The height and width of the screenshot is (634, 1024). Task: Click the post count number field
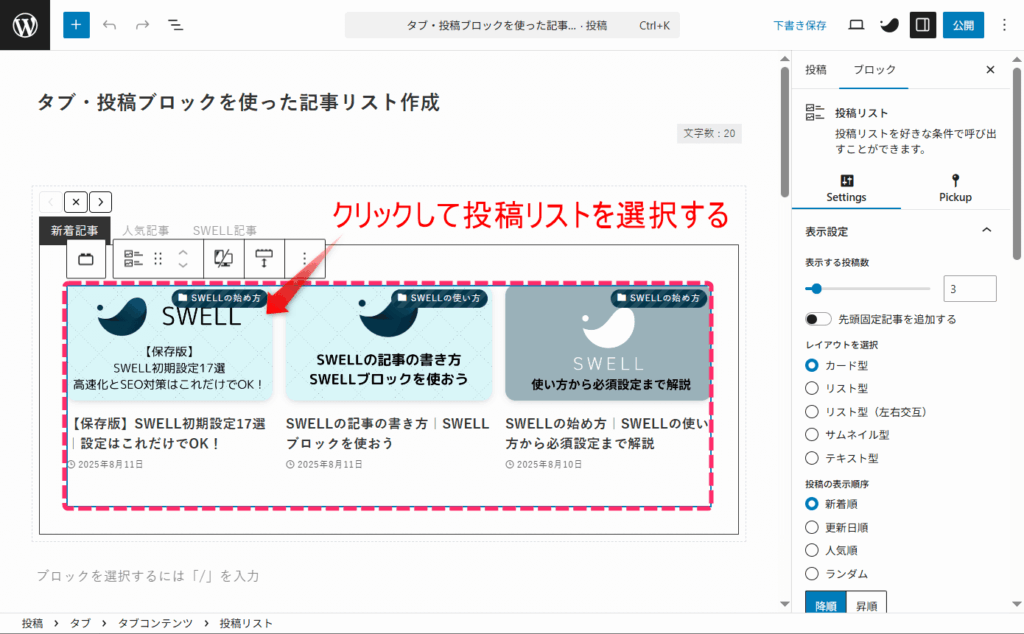(x=970, y=289)
